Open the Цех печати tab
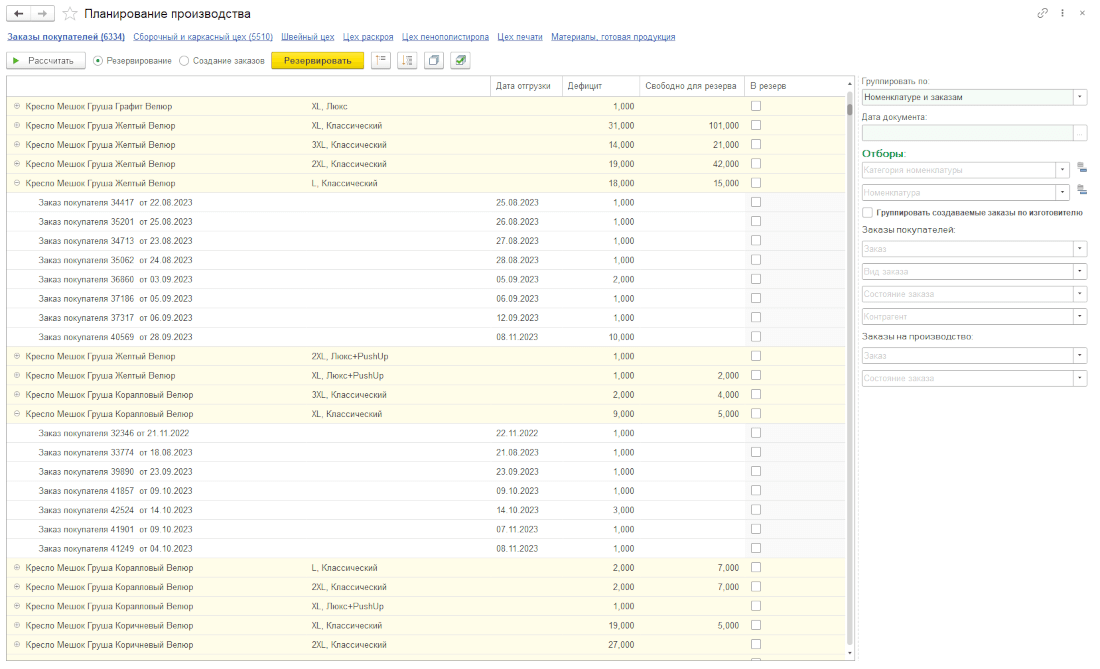This screenshot has width=1100, height=669. (x=518, y=37)
